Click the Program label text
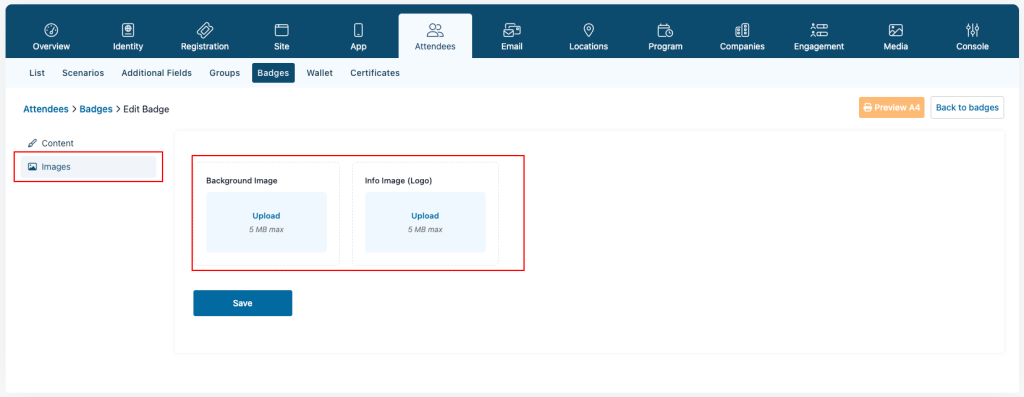1024x397 pixels. [665, 46]
